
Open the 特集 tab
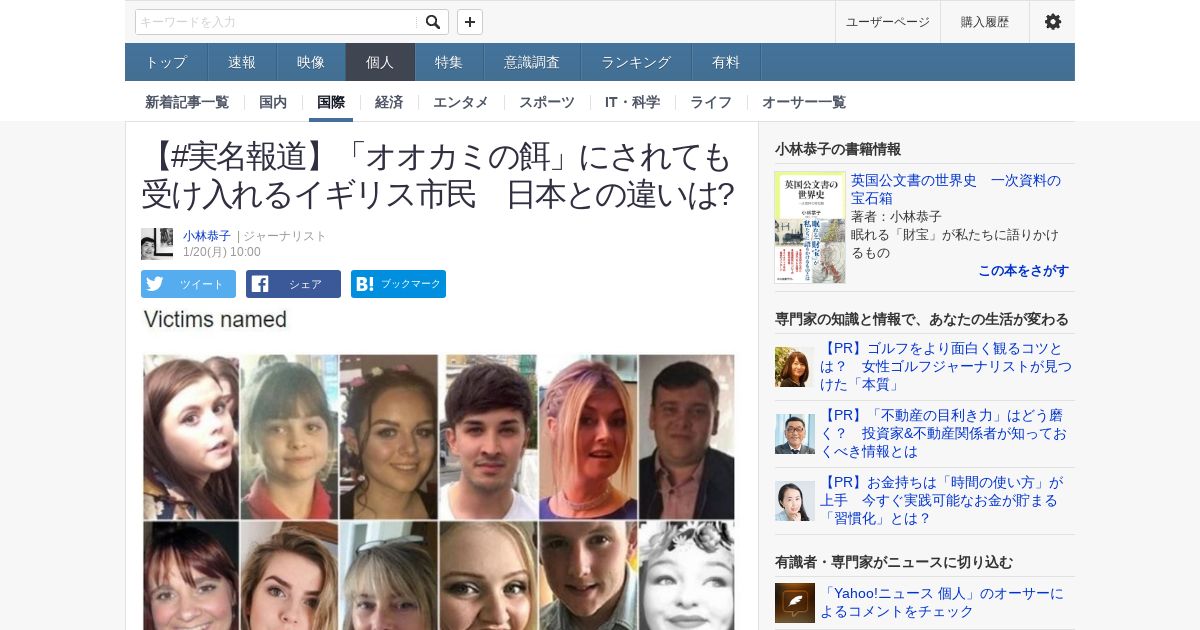[449, 62]
